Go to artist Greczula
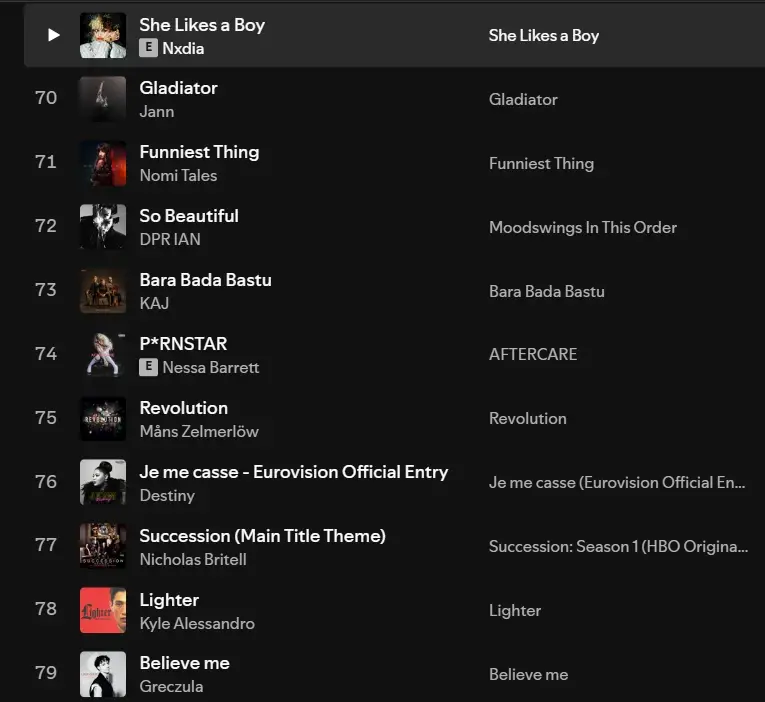Screen dimensions: 765x702 tap(171, 686)
